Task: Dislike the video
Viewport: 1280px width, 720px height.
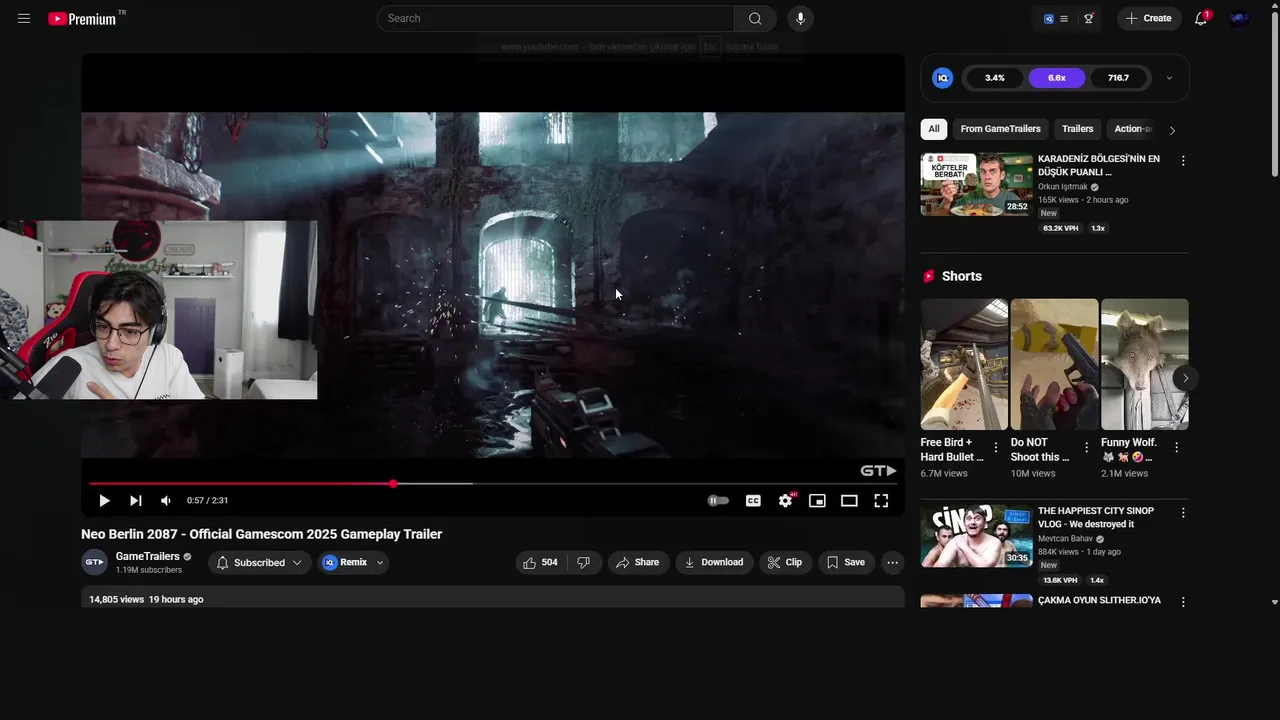Action: 584,562
